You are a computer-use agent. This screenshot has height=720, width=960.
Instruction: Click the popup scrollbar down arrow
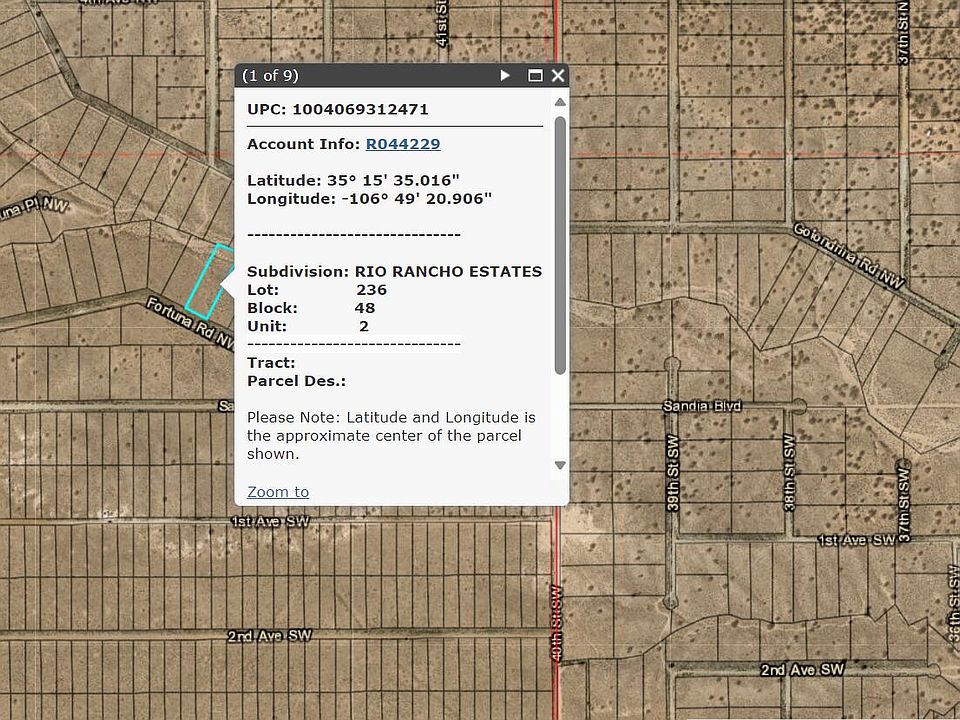tap(560, 465)
